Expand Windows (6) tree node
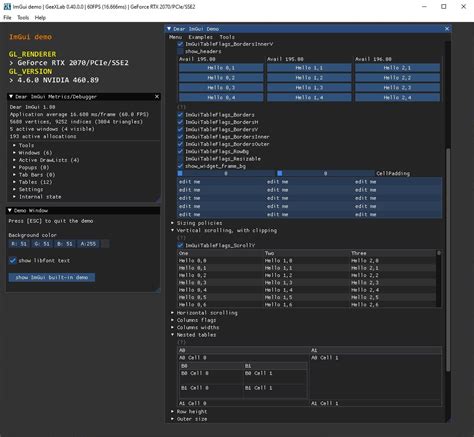The image size is (474, 437). click(14, 153)
